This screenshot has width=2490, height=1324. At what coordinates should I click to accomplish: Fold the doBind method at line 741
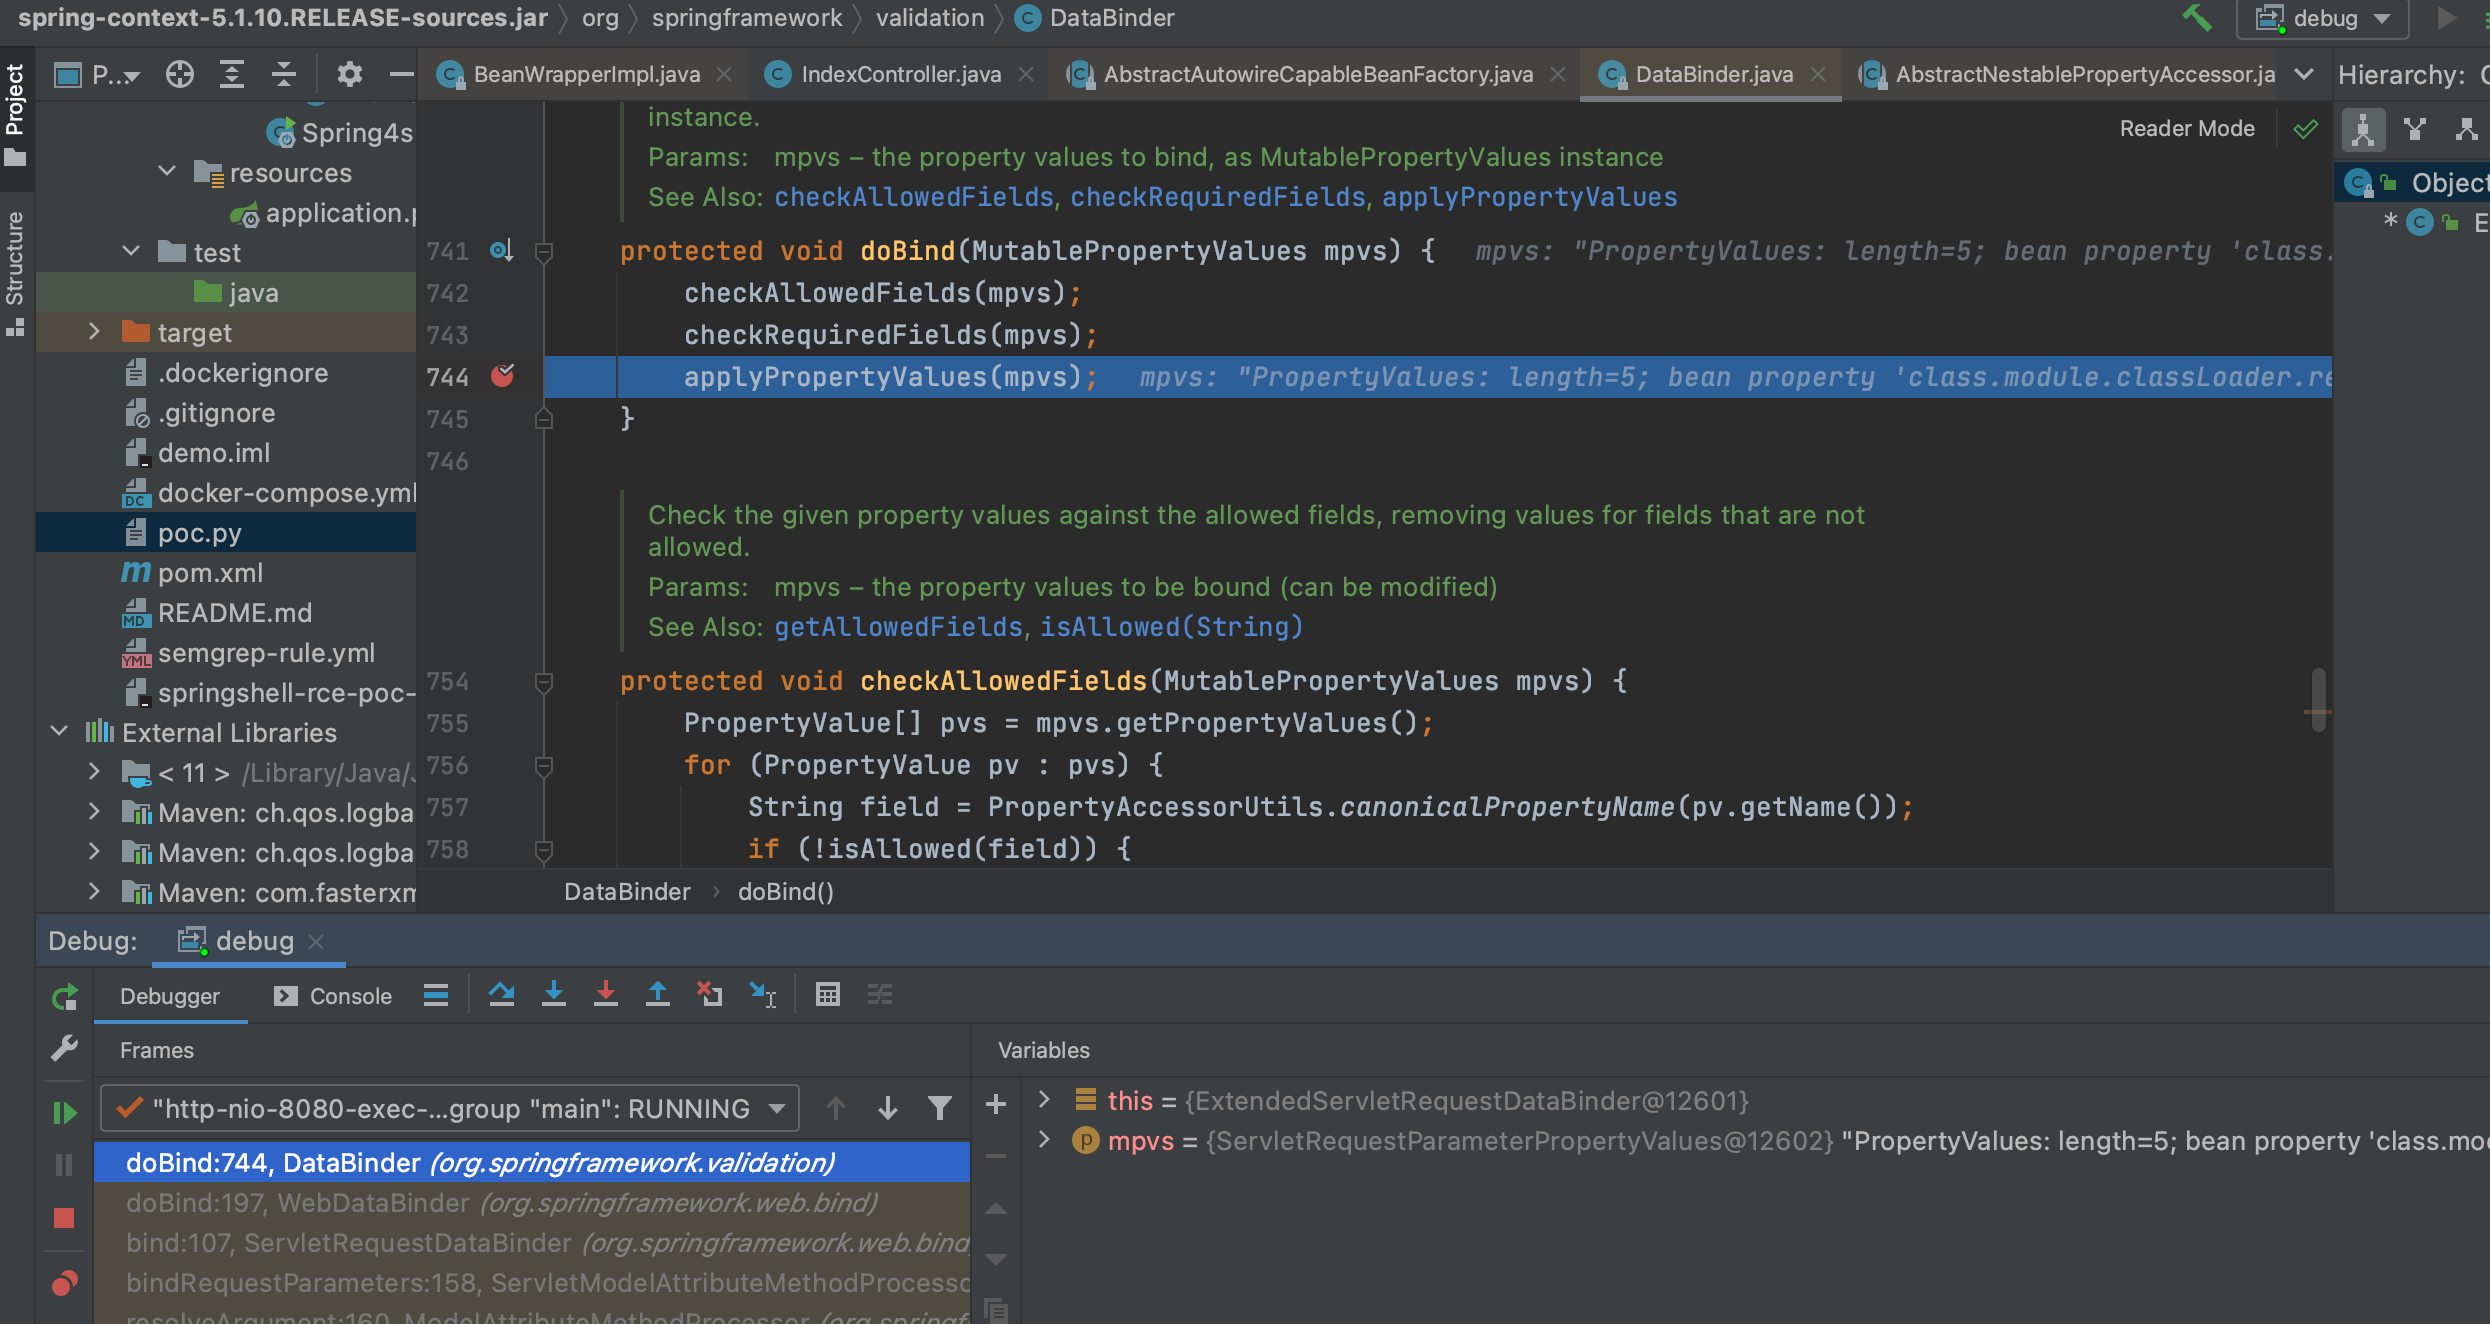point(544,252)
